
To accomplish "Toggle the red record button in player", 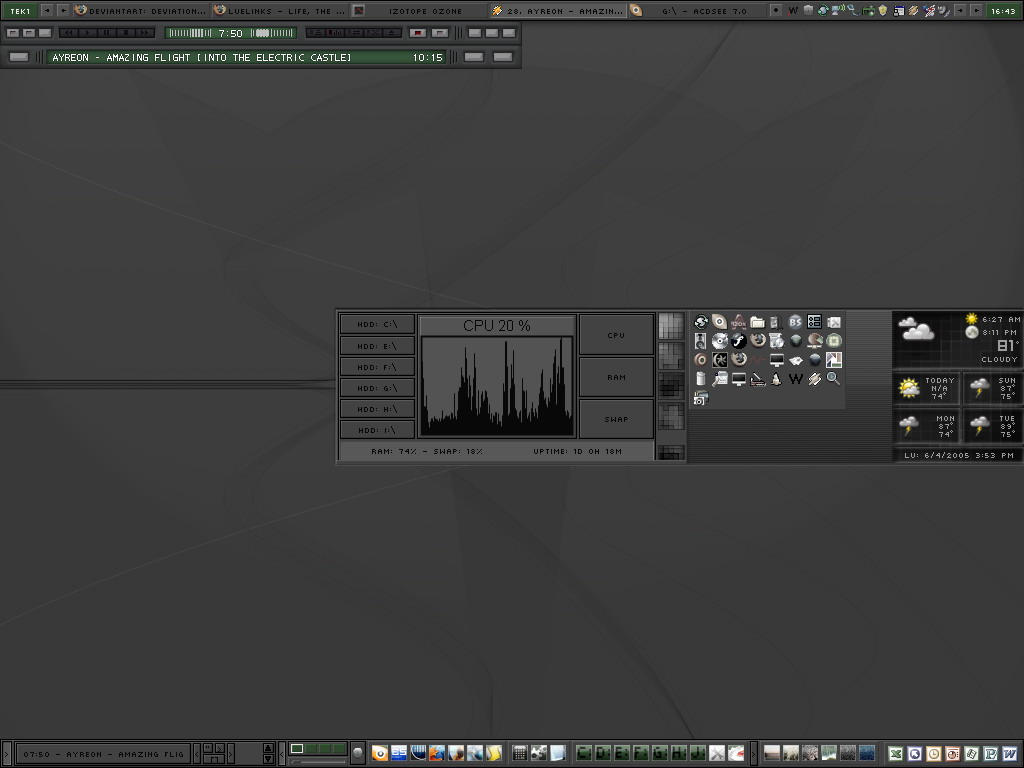I will point(419,33).
